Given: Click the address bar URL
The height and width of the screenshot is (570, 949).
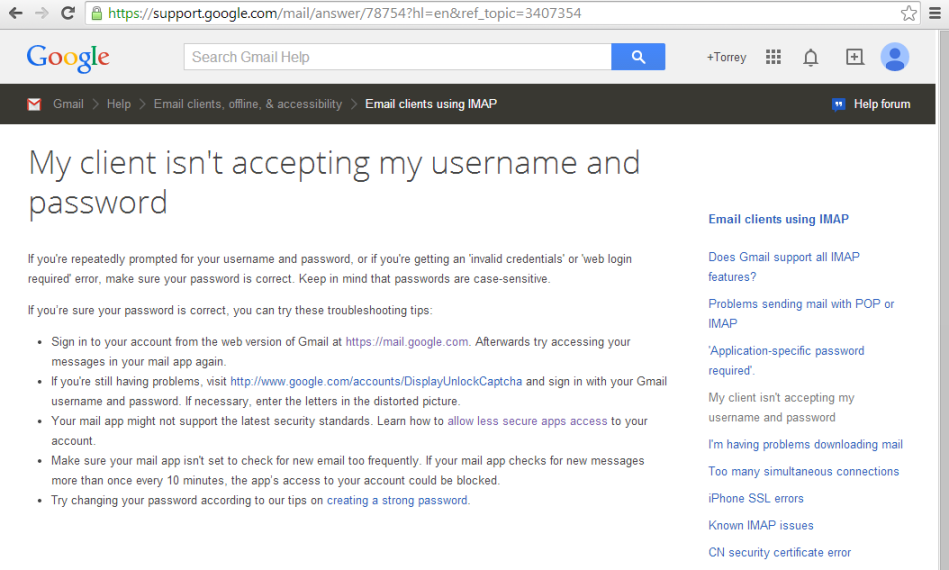Looking at the screenshot, I should (344, 13).
